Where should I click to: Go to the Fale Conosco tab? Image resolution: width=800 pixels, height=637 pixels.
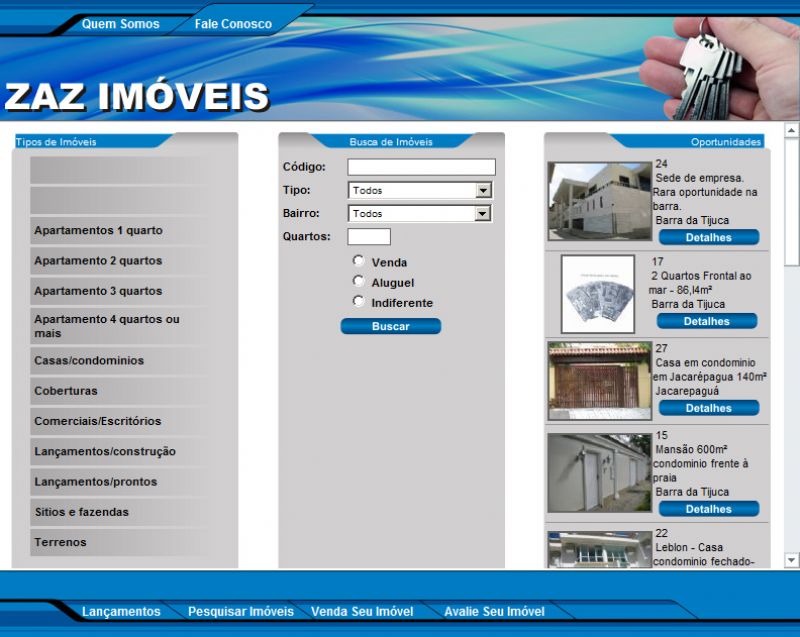(233, 24)
